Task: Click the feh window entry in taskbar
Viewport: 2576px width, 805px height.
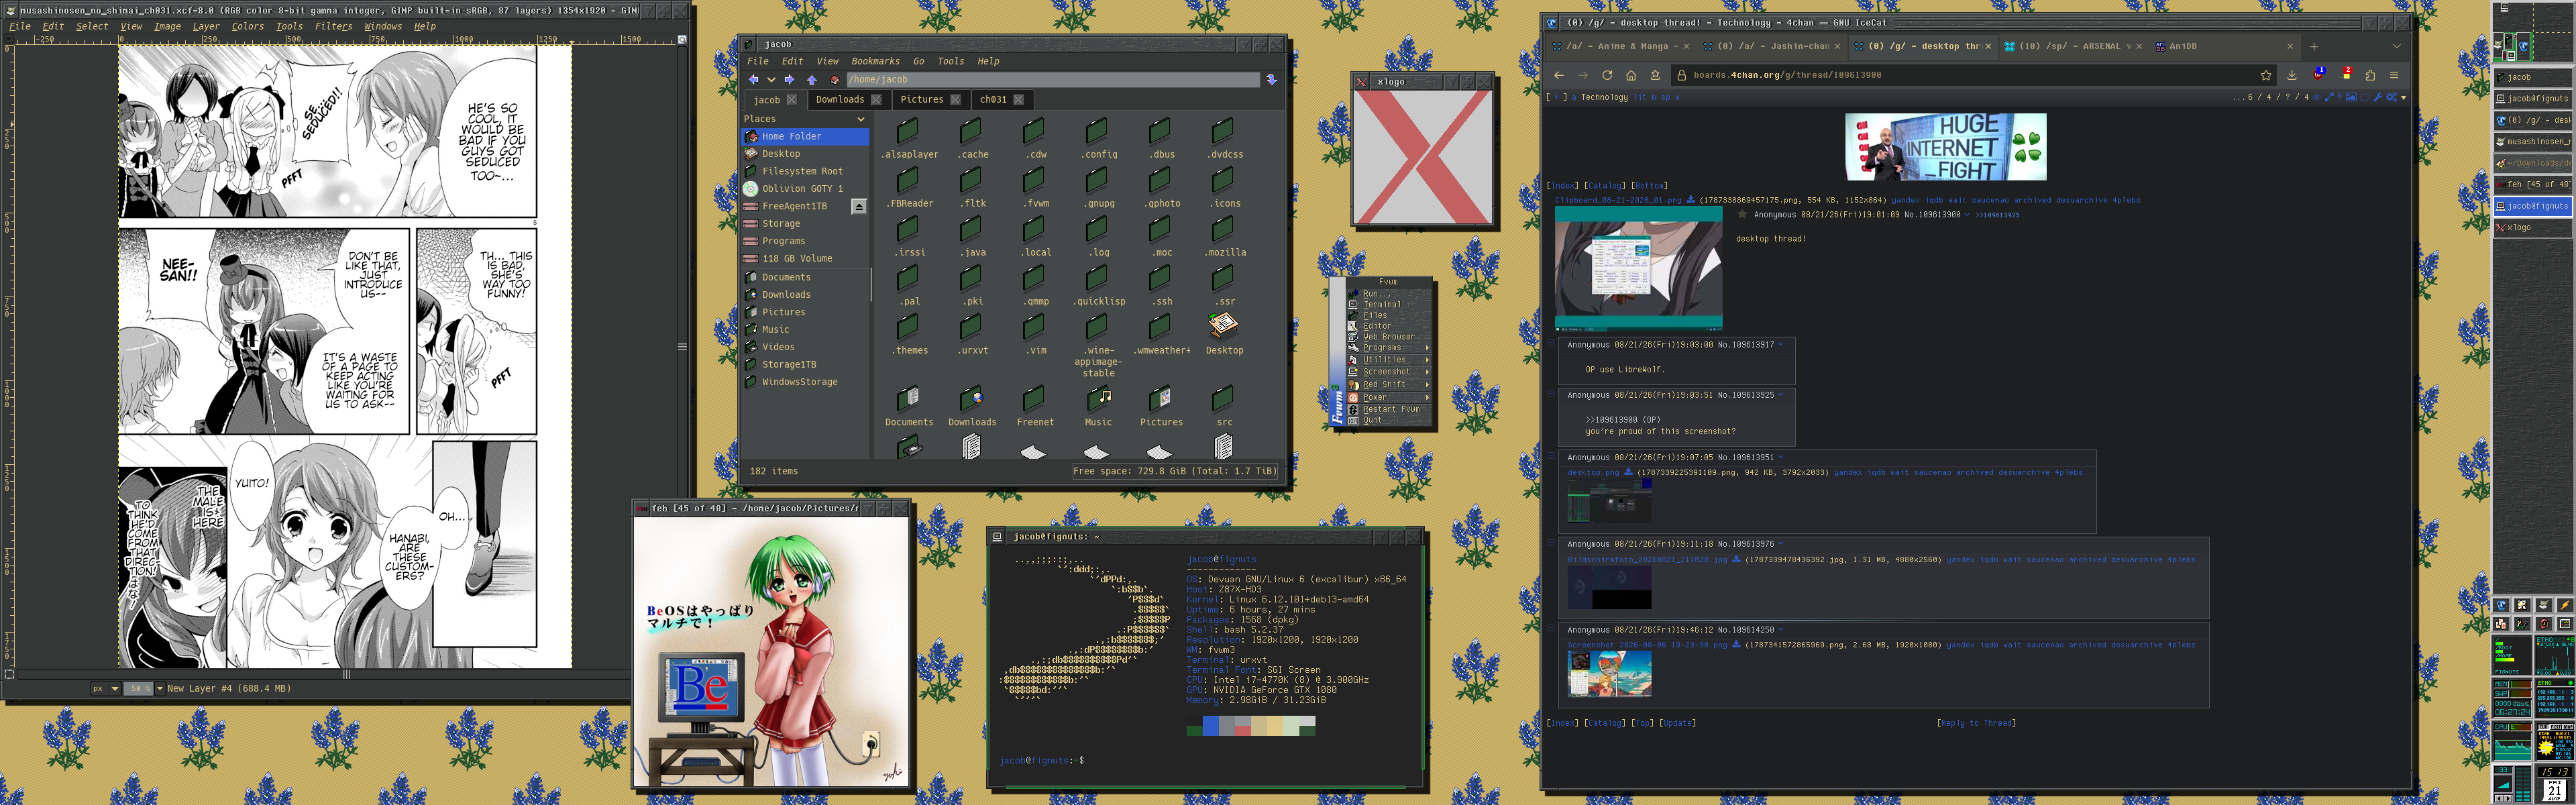Action: (2532, 185)
